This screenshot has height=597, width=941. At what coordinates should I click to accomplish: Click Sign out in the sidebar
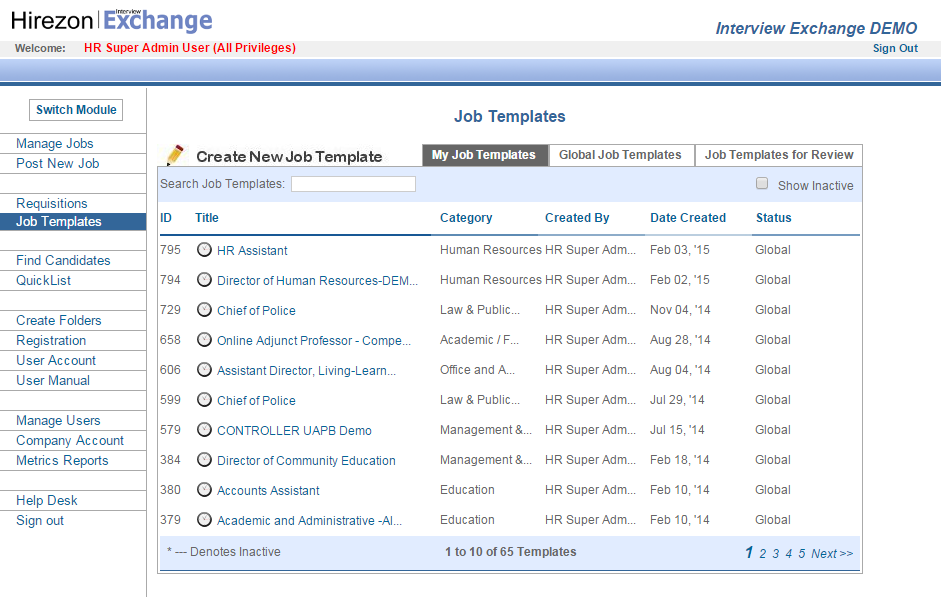click(x=40, y=521)
